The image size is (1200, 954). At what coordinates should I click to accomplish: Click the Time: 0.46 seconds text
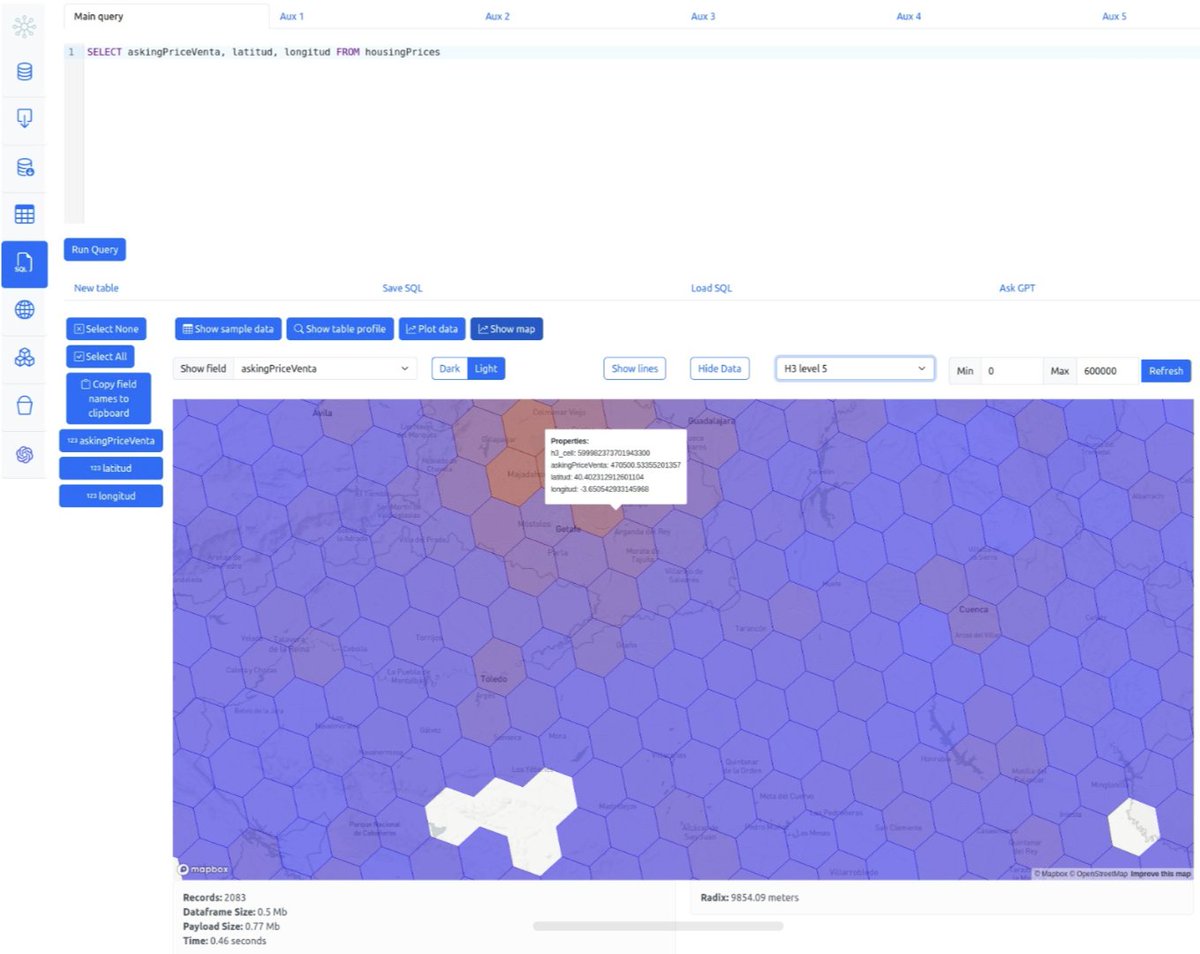coord(224,941)
